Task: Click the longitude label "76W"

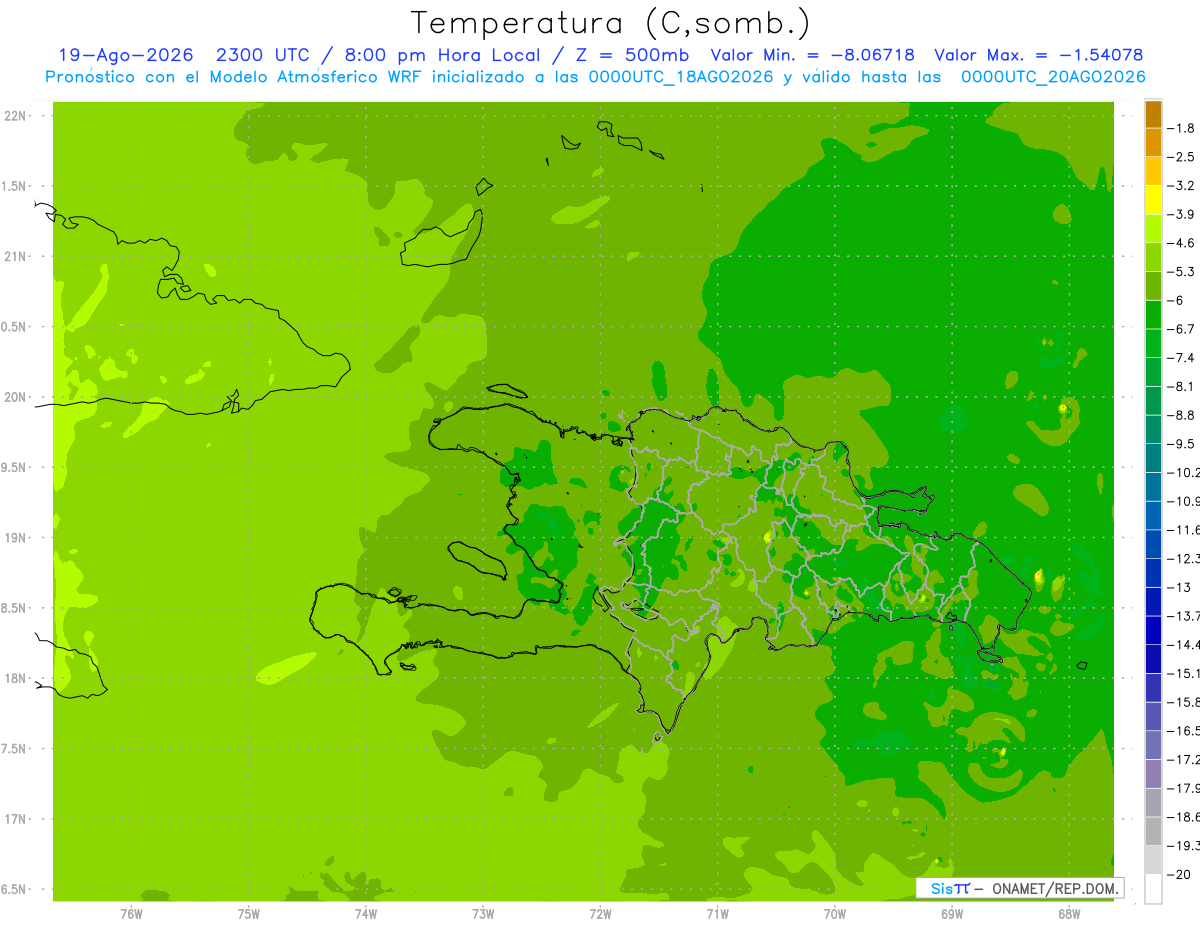Action: coord(131,914)
